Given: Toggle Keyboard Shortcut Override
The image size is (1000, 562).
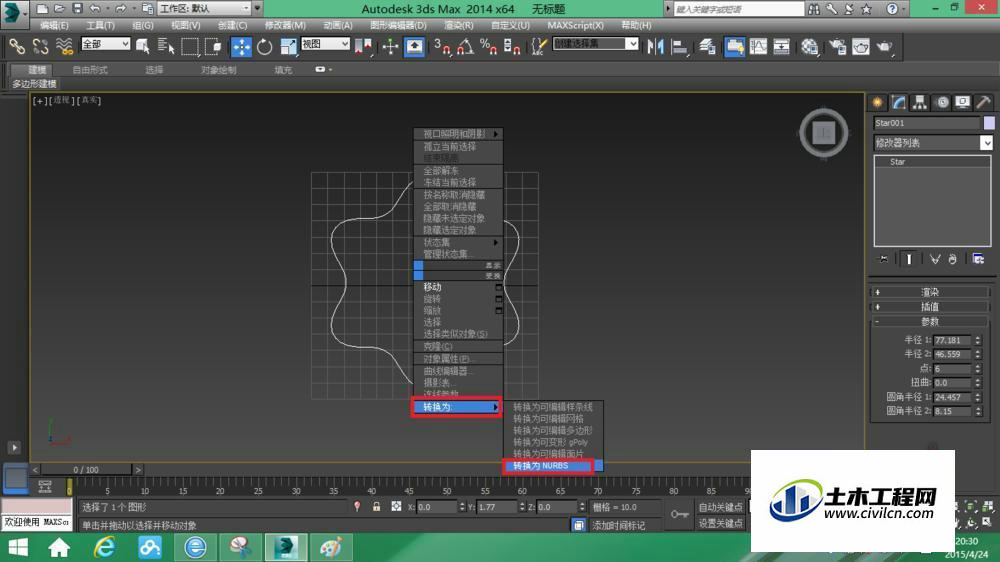Looking at the screenshot, I should (x=415, y=47).
